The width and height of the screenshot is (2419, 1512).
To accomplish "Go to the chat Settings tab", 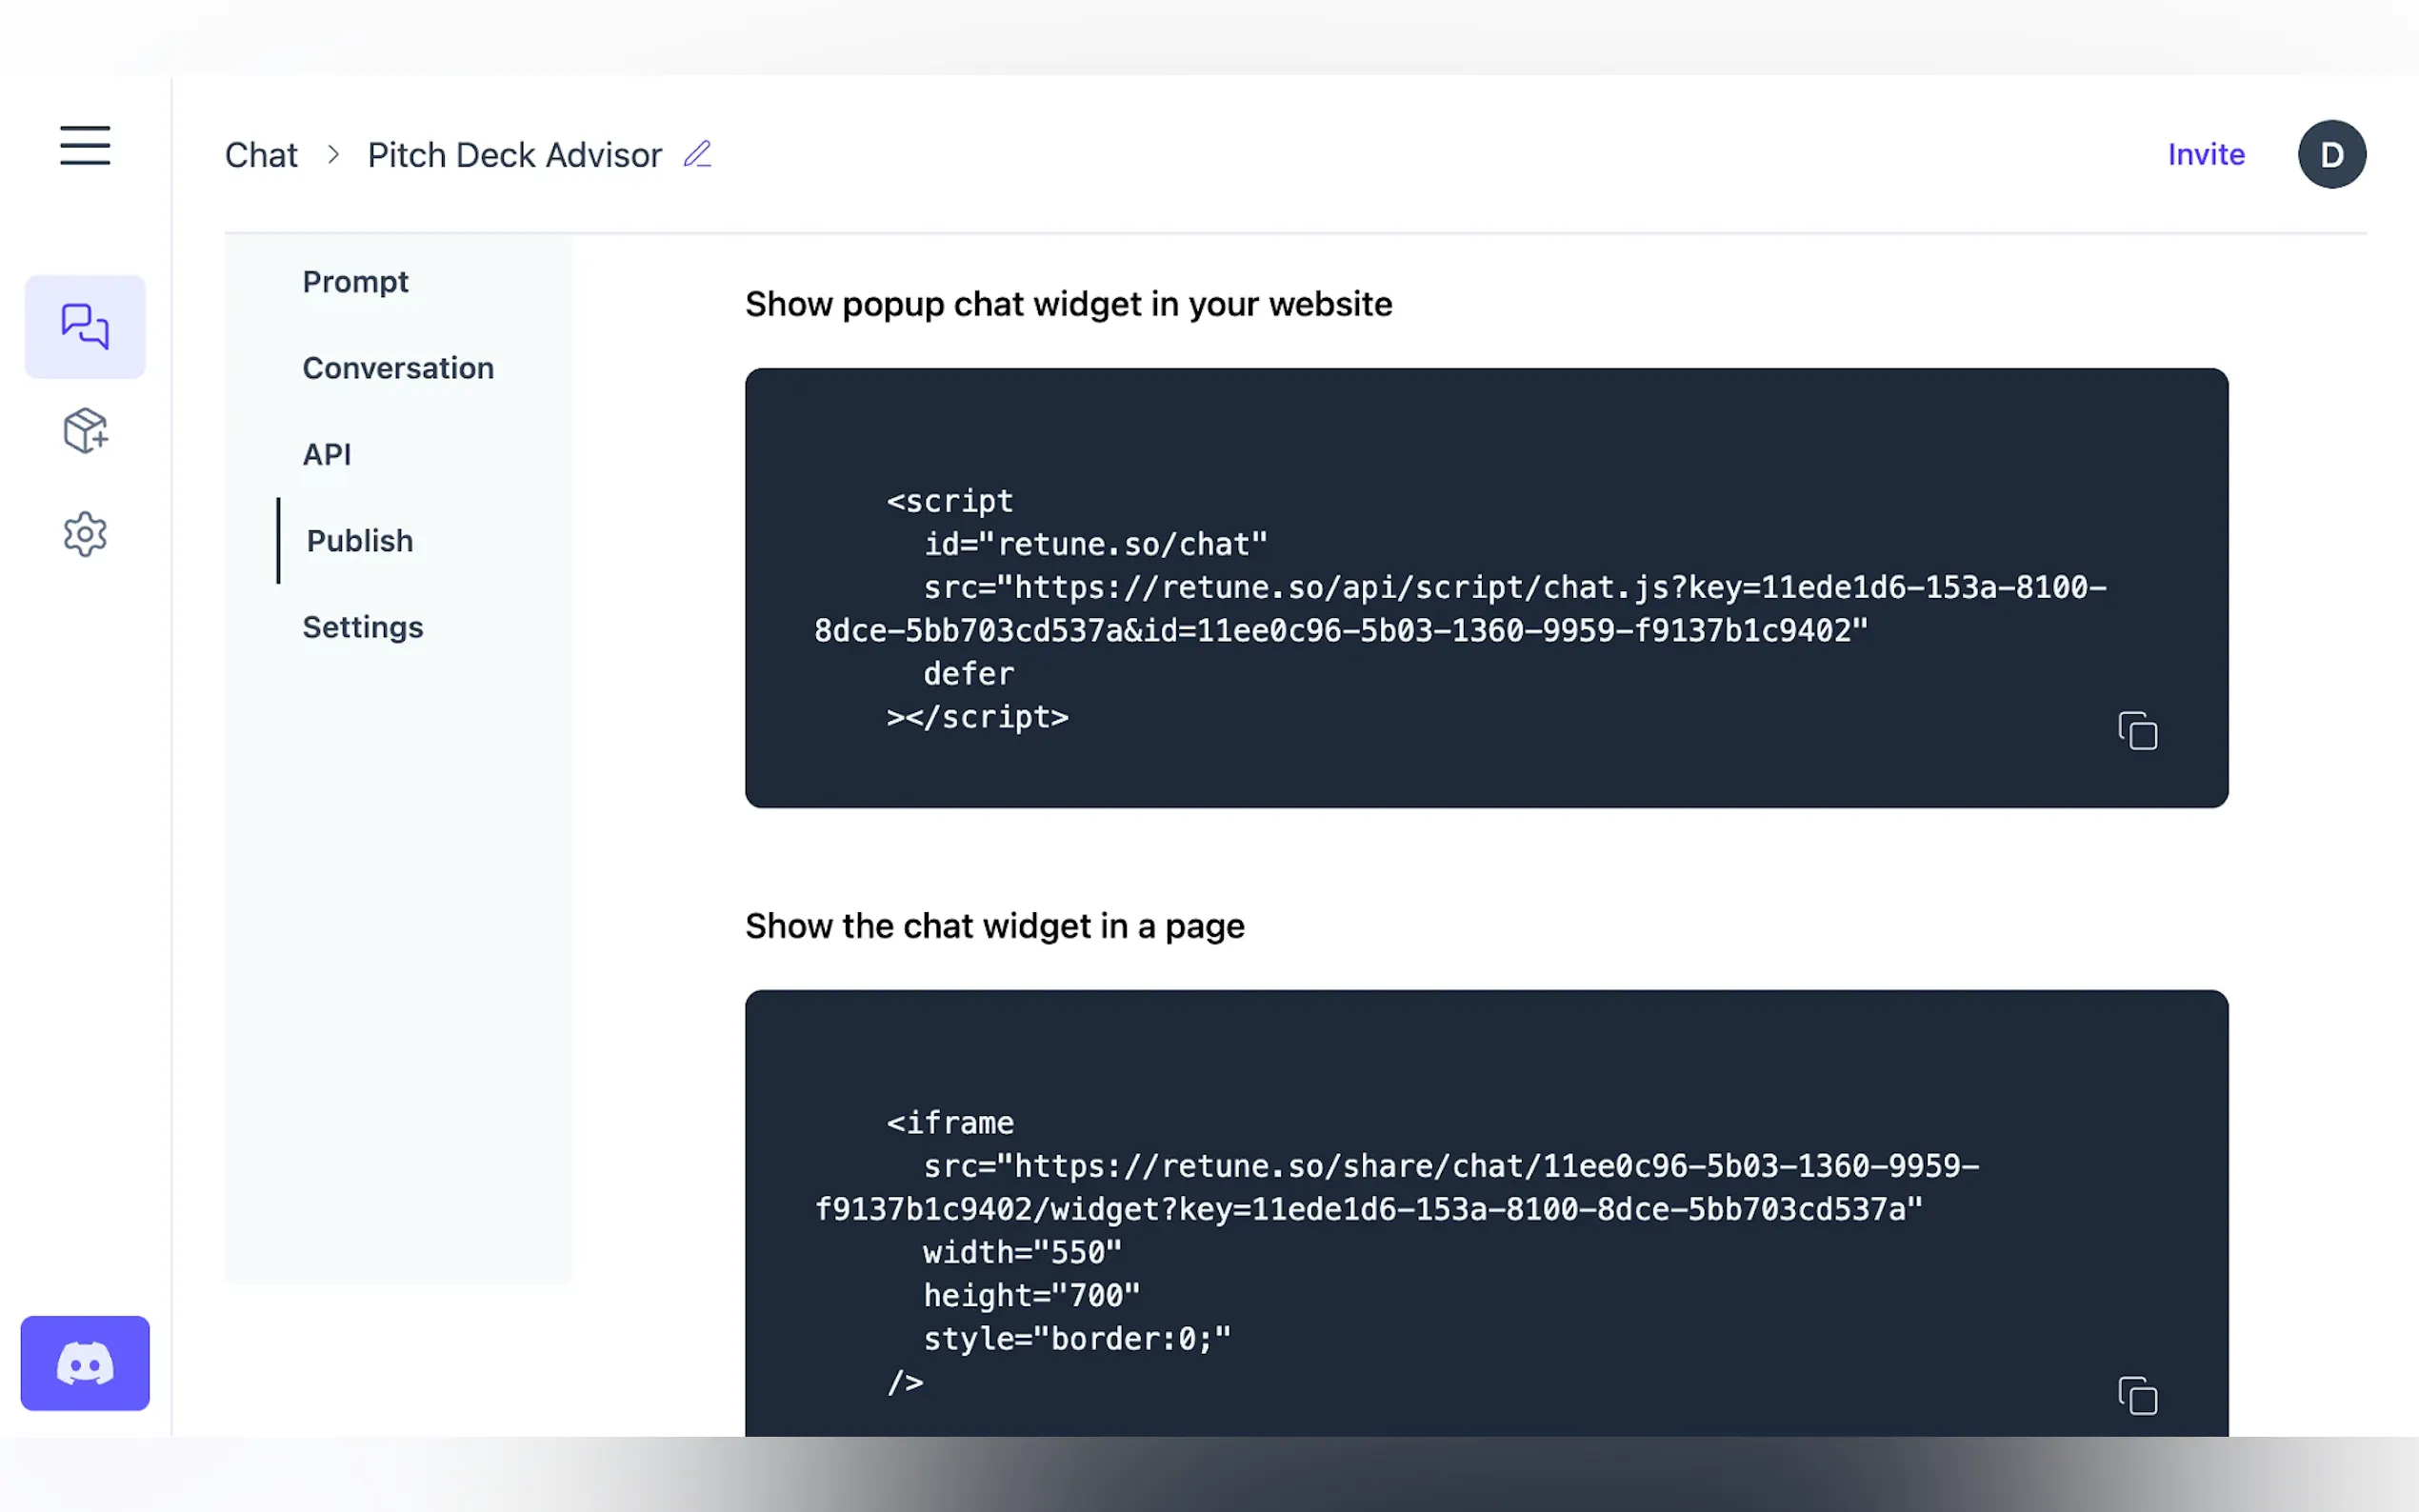I will [x=363, y=627].
